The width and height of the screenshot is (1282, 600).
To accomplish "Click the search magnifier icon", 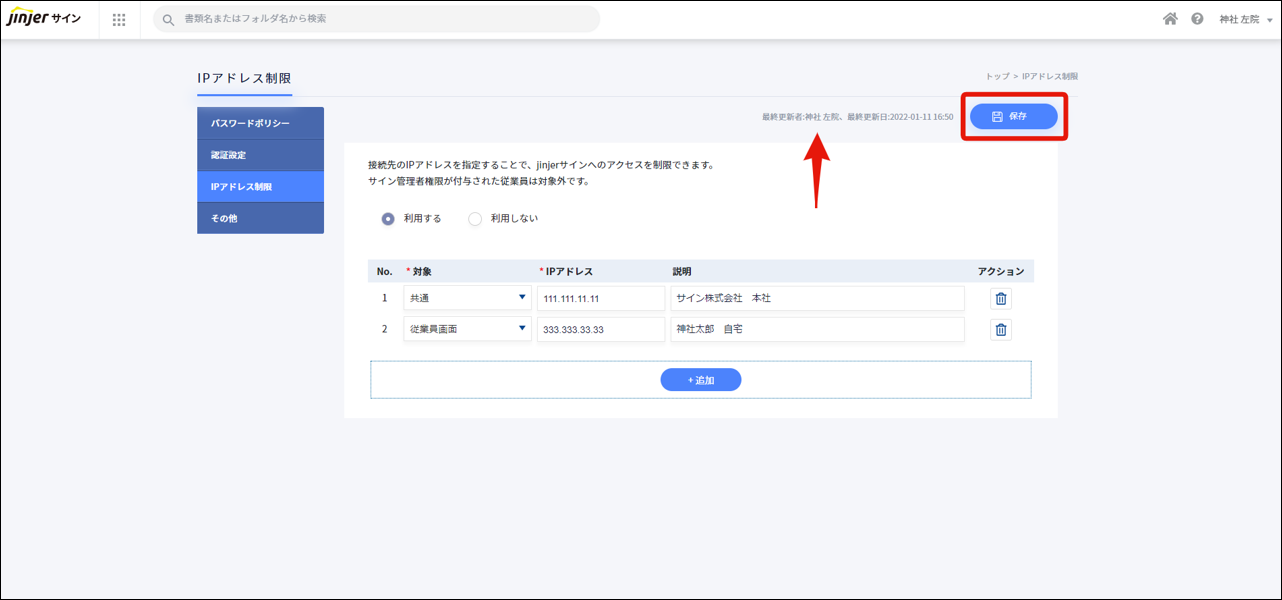I will click(x=168, y=20).
